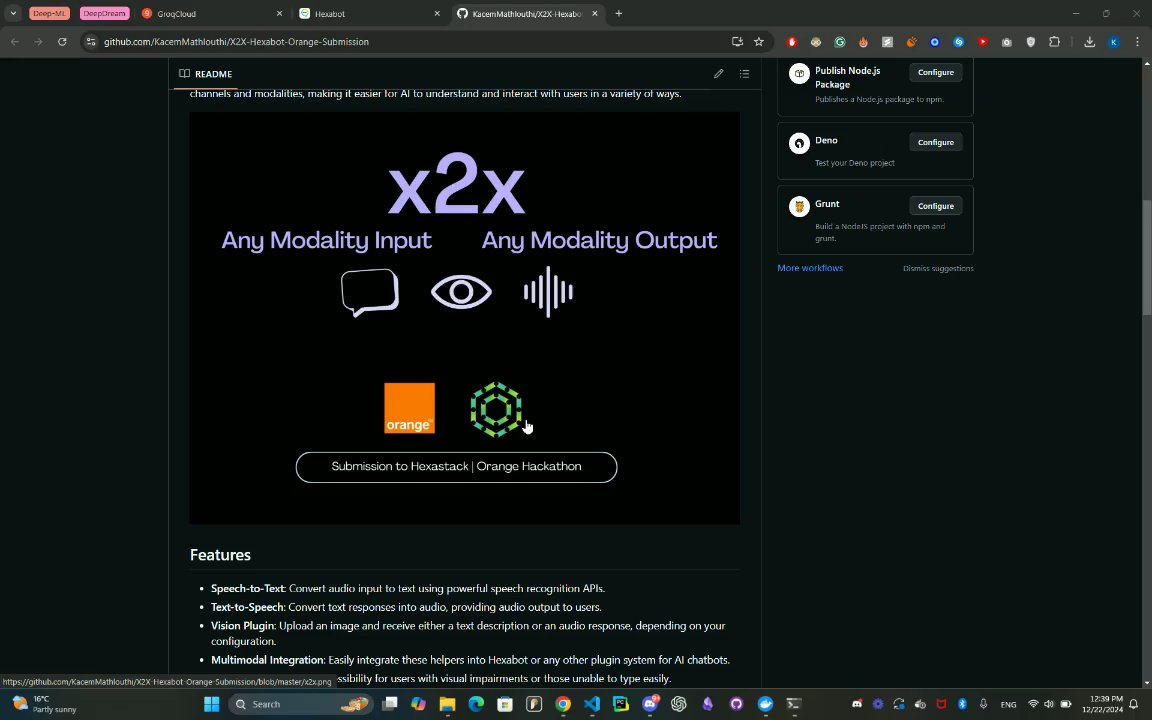Close the GroqCloud tab

[279, 13]
